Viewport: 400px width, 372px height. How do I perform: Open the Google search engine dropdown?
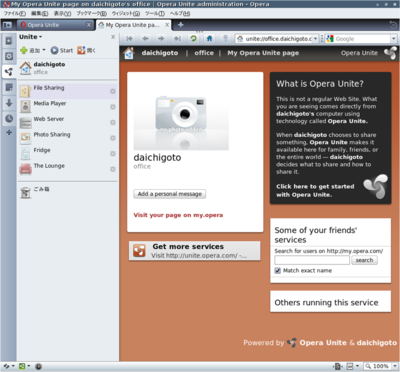[x=394, y=39]
